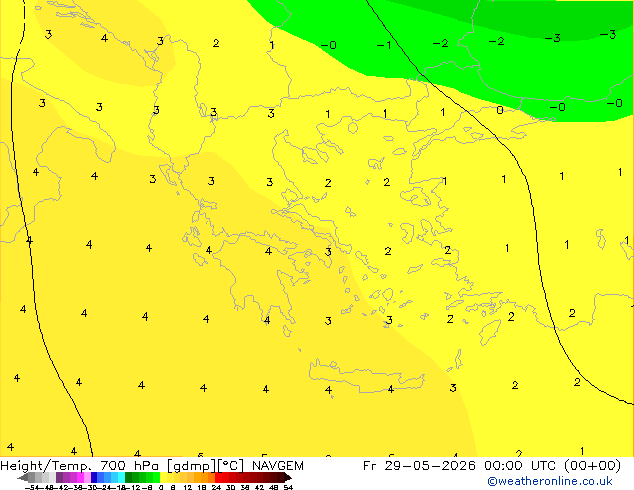
Task: Click the "Height/Temp." title text
Action: [x=46, y=466]
